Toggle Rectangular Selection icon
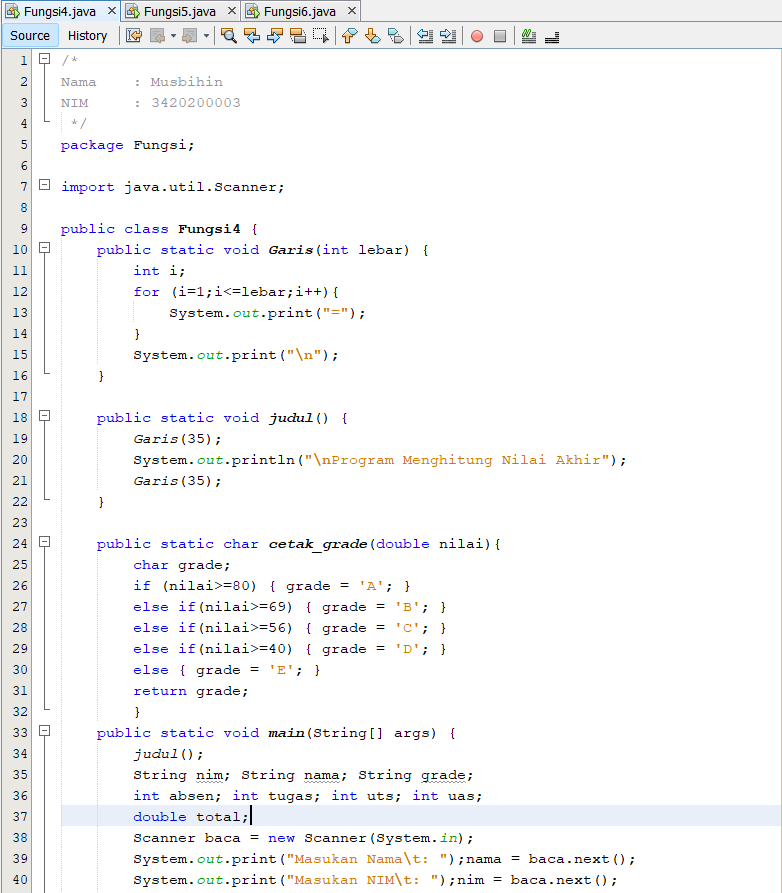Screen dimensions: 782x893 (321, 36)
